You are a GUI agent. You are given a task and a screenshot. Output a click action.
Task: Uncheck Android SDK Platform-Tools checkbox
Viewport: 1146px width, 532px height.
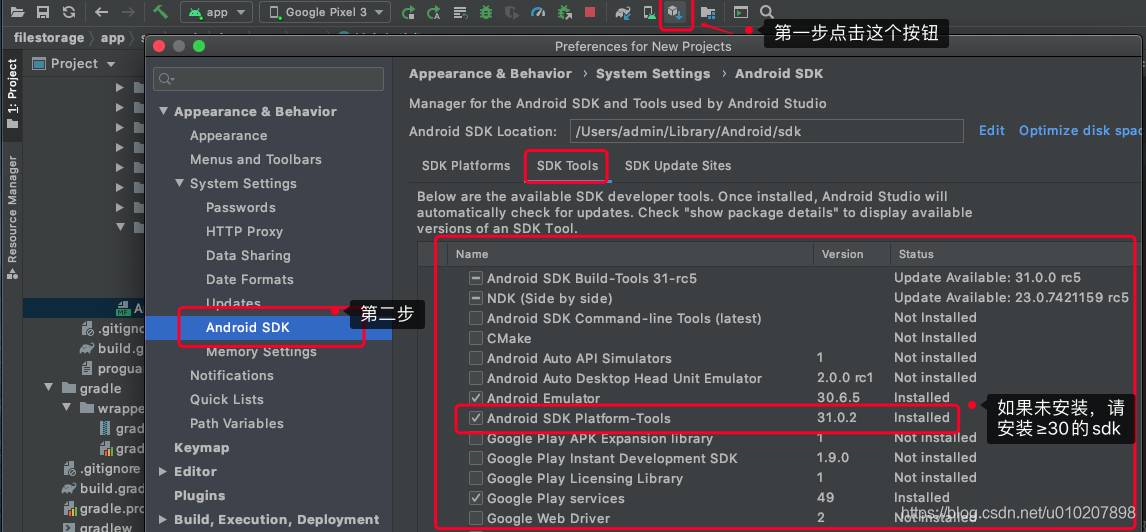point(476,418)
